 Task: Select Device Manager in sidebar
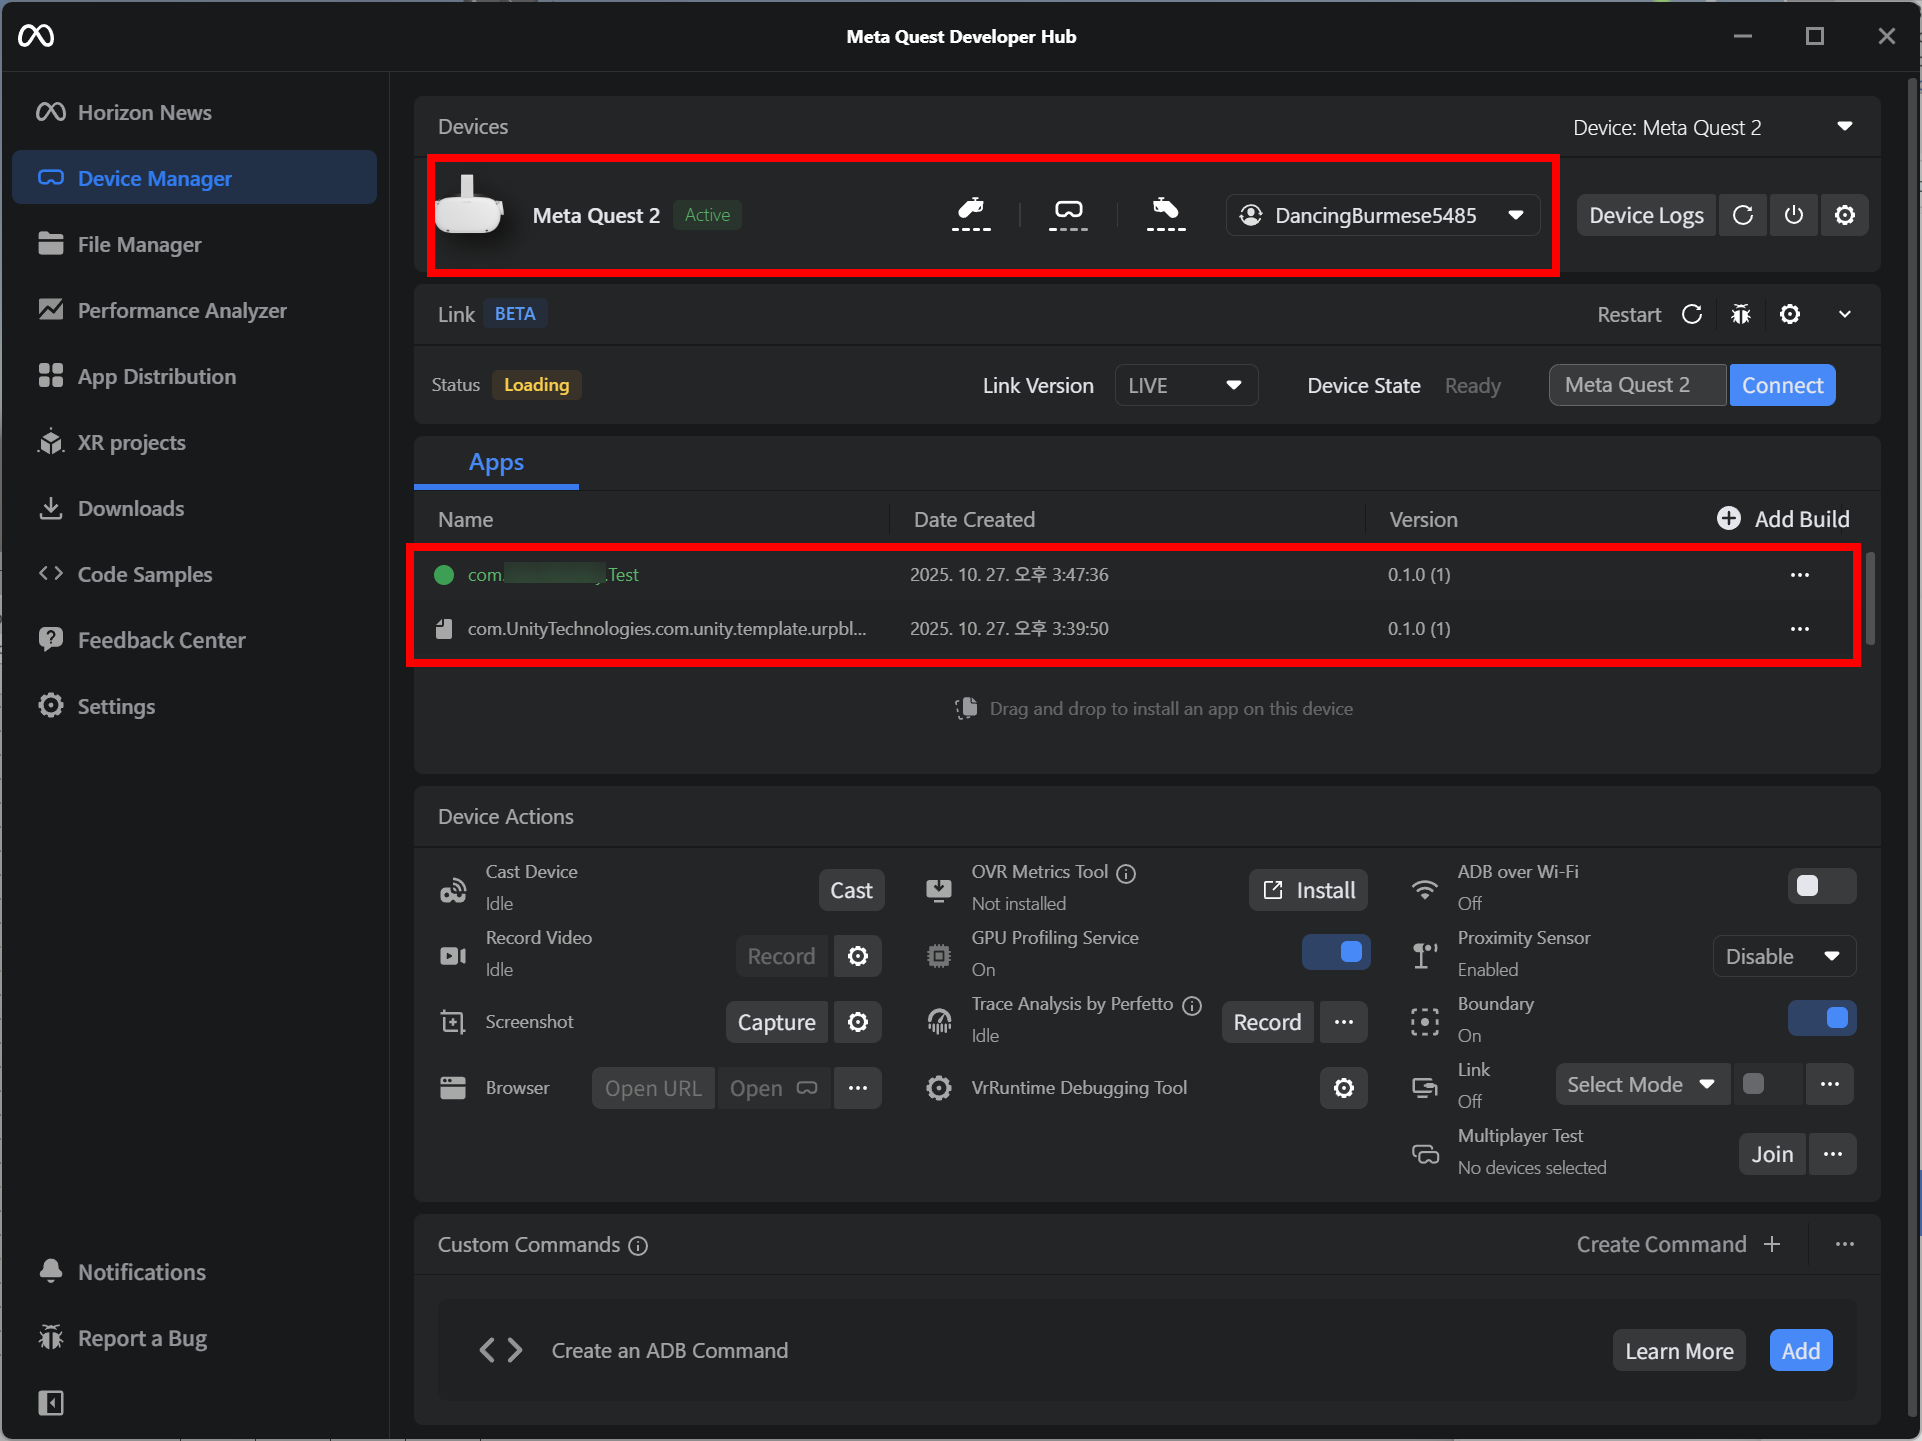coord(194,178)
